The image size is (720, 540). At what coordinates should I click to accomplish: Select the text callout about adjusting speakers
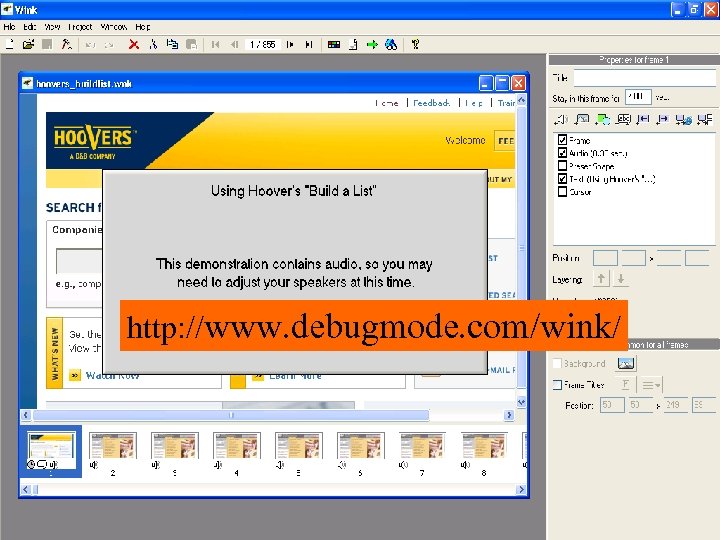pos(294,273)
